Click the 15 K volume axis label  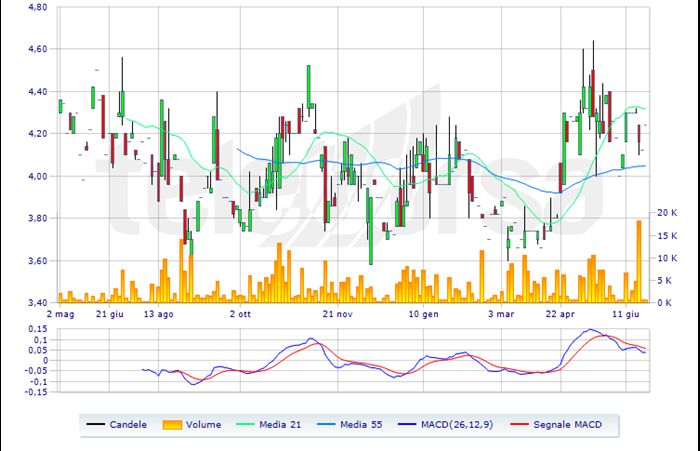click(x=667, y=236)
